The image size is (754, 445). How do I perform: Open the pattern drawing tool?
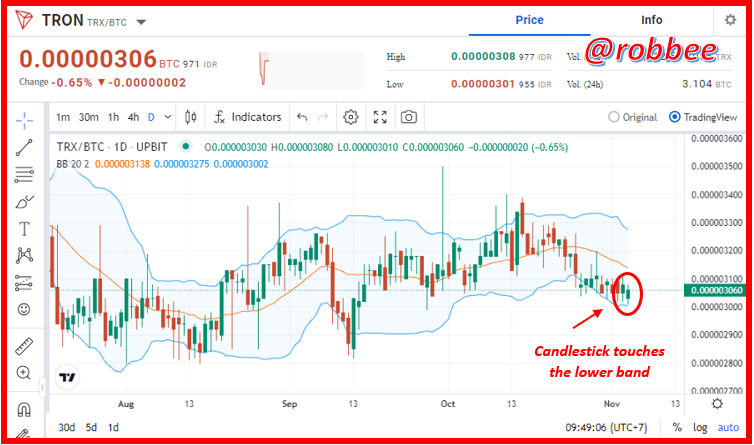point(24,255)
